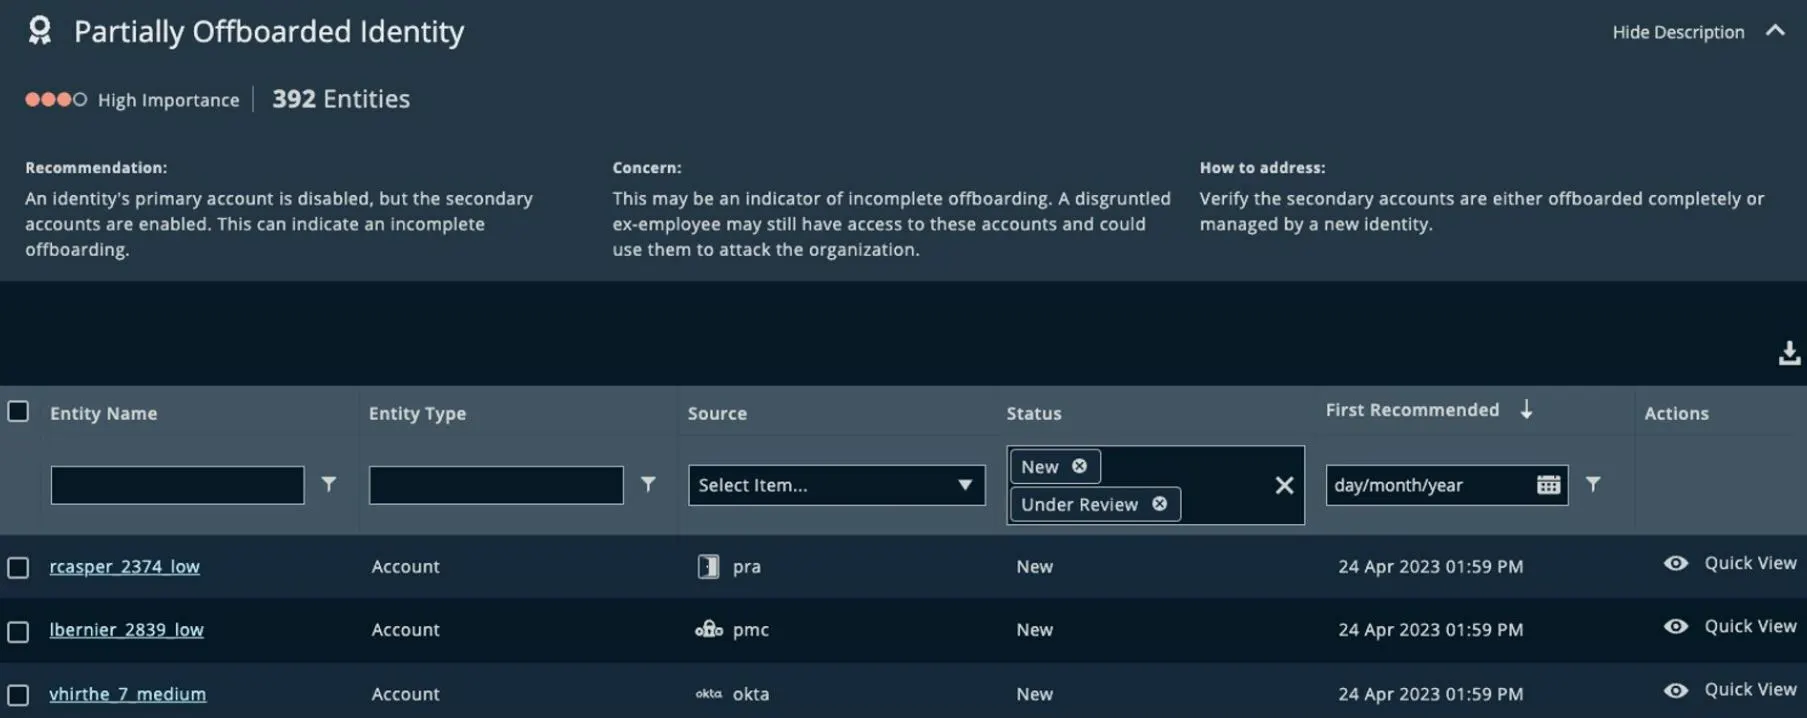Open Quick View for rcasper_2374_low
The image size is (1807, 718).
[x=1750, y=563]
